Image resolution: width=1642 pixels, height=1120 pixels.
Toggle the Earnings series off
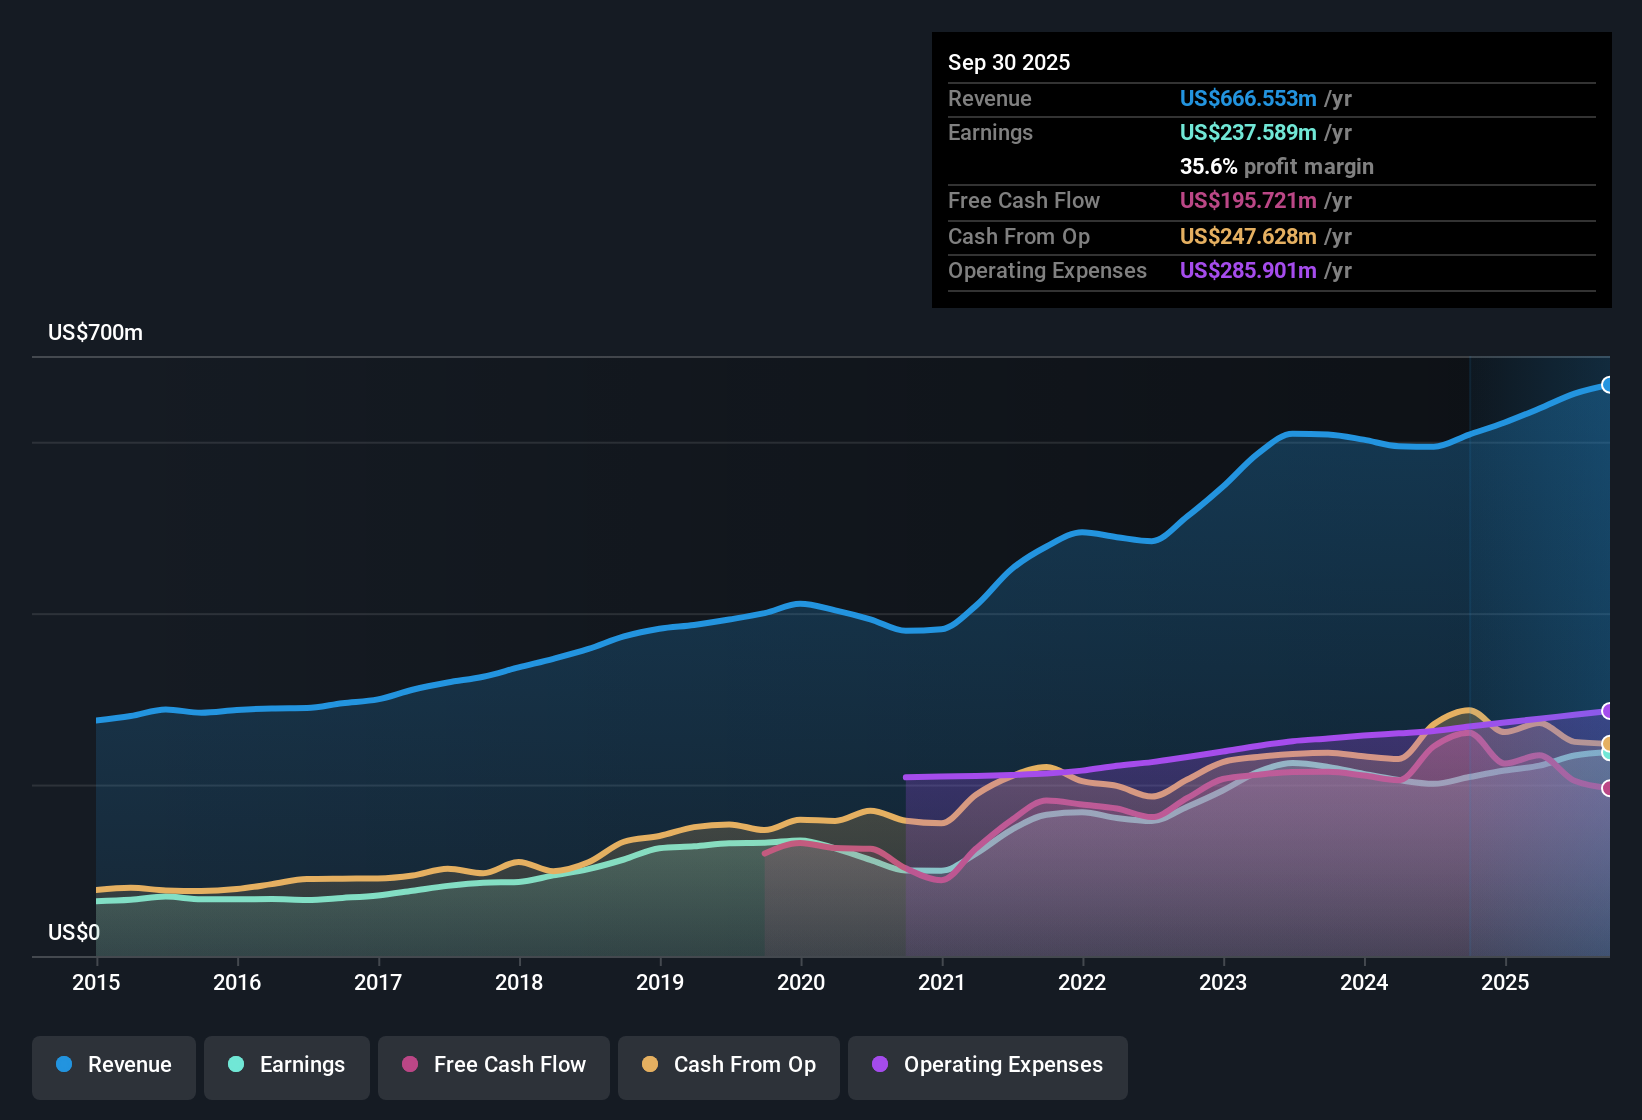click(x=287, y=1065)
